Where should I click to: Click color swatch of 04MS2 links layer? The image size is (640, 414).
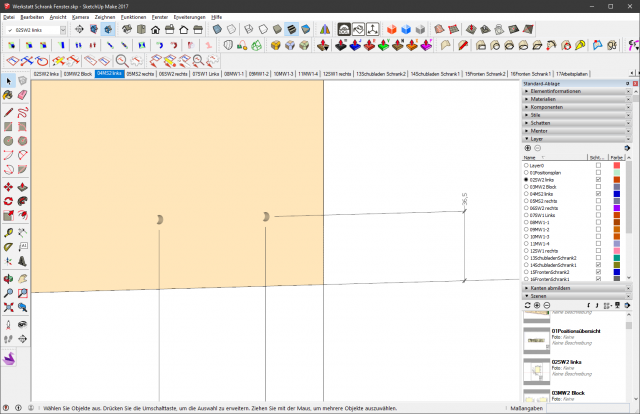click(x=616, y=193)
